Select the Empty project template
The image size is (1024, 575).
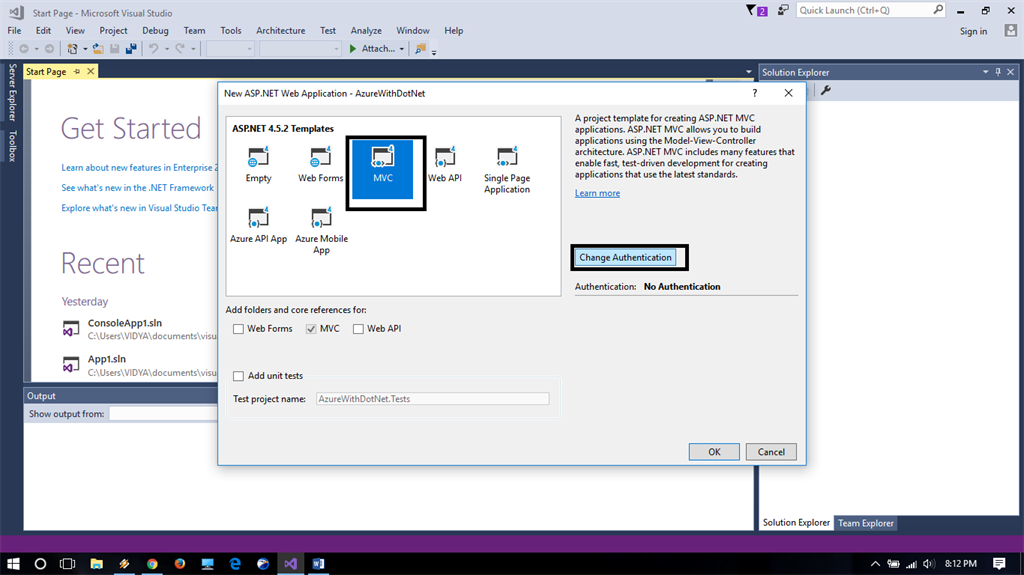coord(258,165)
